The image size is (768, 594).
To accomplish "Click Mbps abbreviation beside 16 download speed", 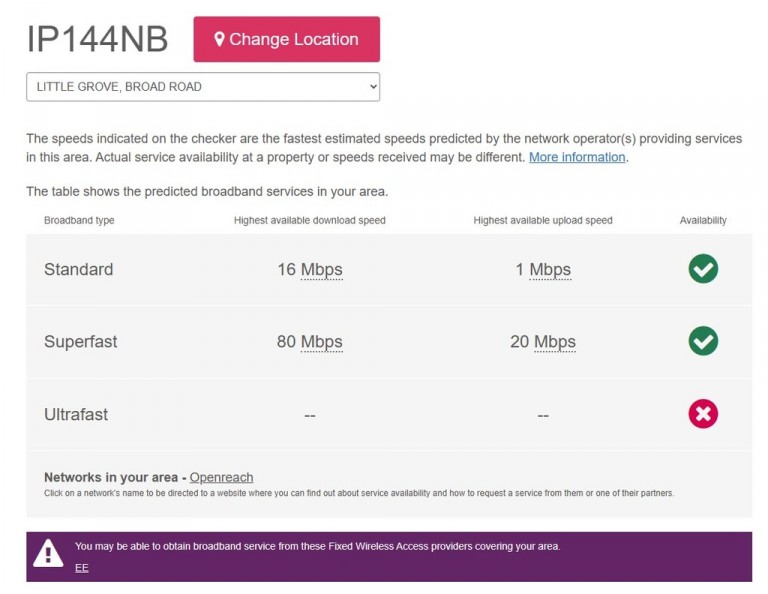I will coord(321,270).
